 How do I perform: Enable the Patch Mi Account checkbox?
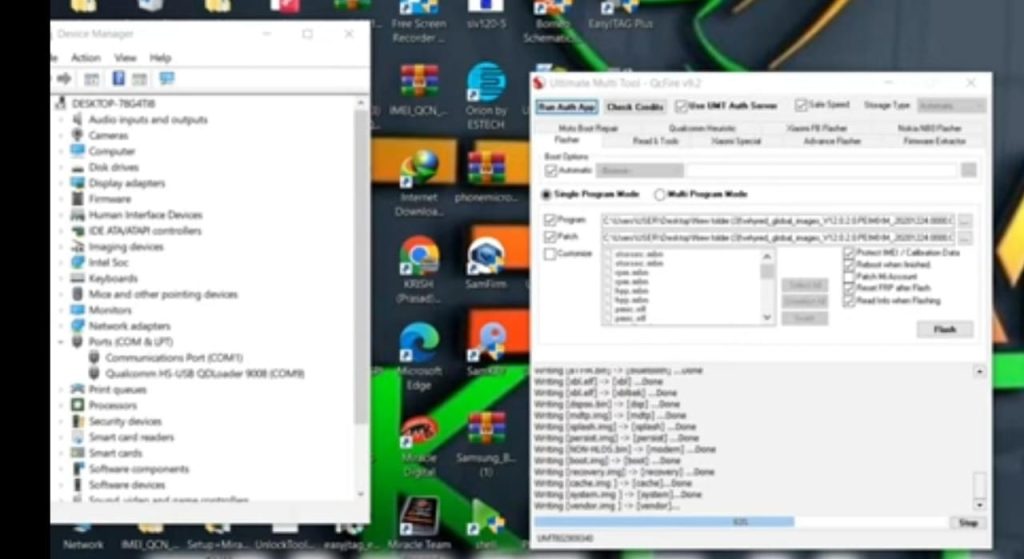click(849, 277)
